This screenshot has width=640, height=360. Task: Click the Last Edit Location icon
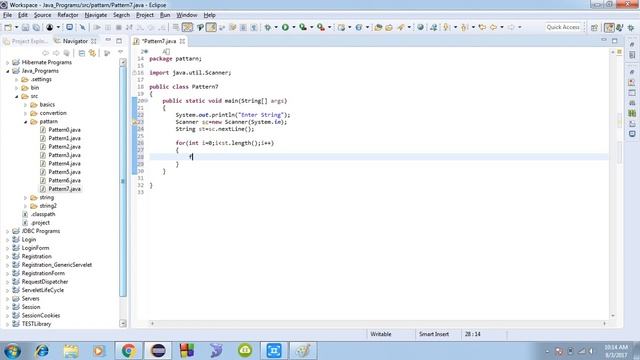pyautogui.click(x=482, y=27)
